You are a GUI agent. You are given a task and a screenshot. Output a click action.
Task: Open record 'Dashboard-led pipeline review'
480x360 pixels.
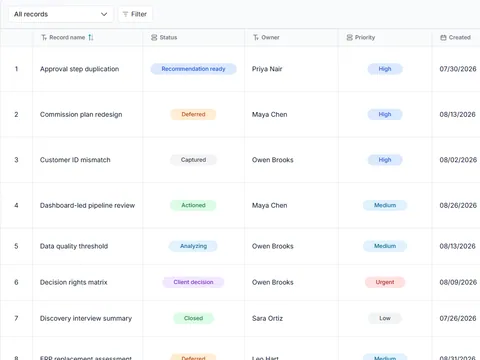coord(87,205)
